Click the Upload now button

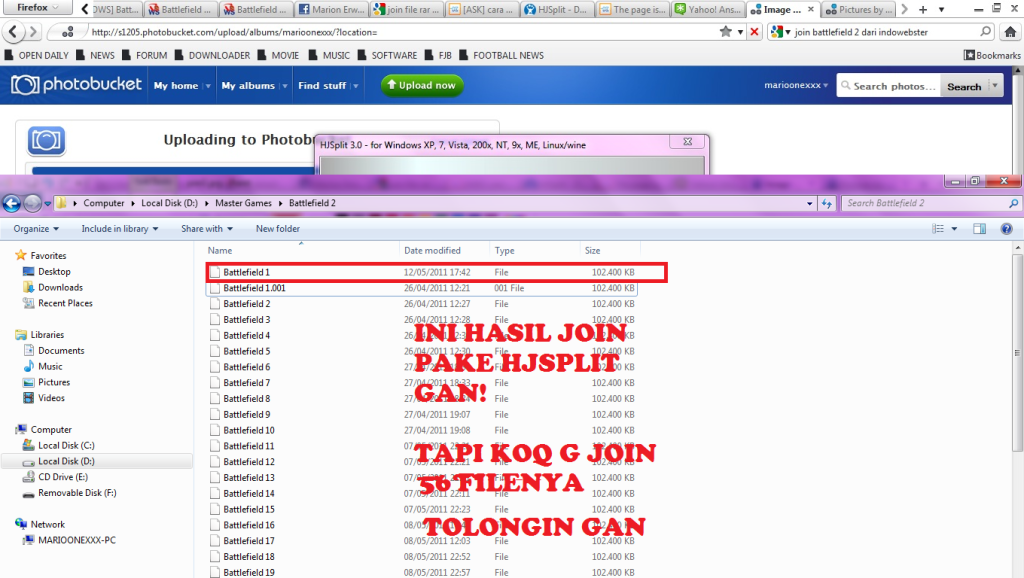coord(422,85)
